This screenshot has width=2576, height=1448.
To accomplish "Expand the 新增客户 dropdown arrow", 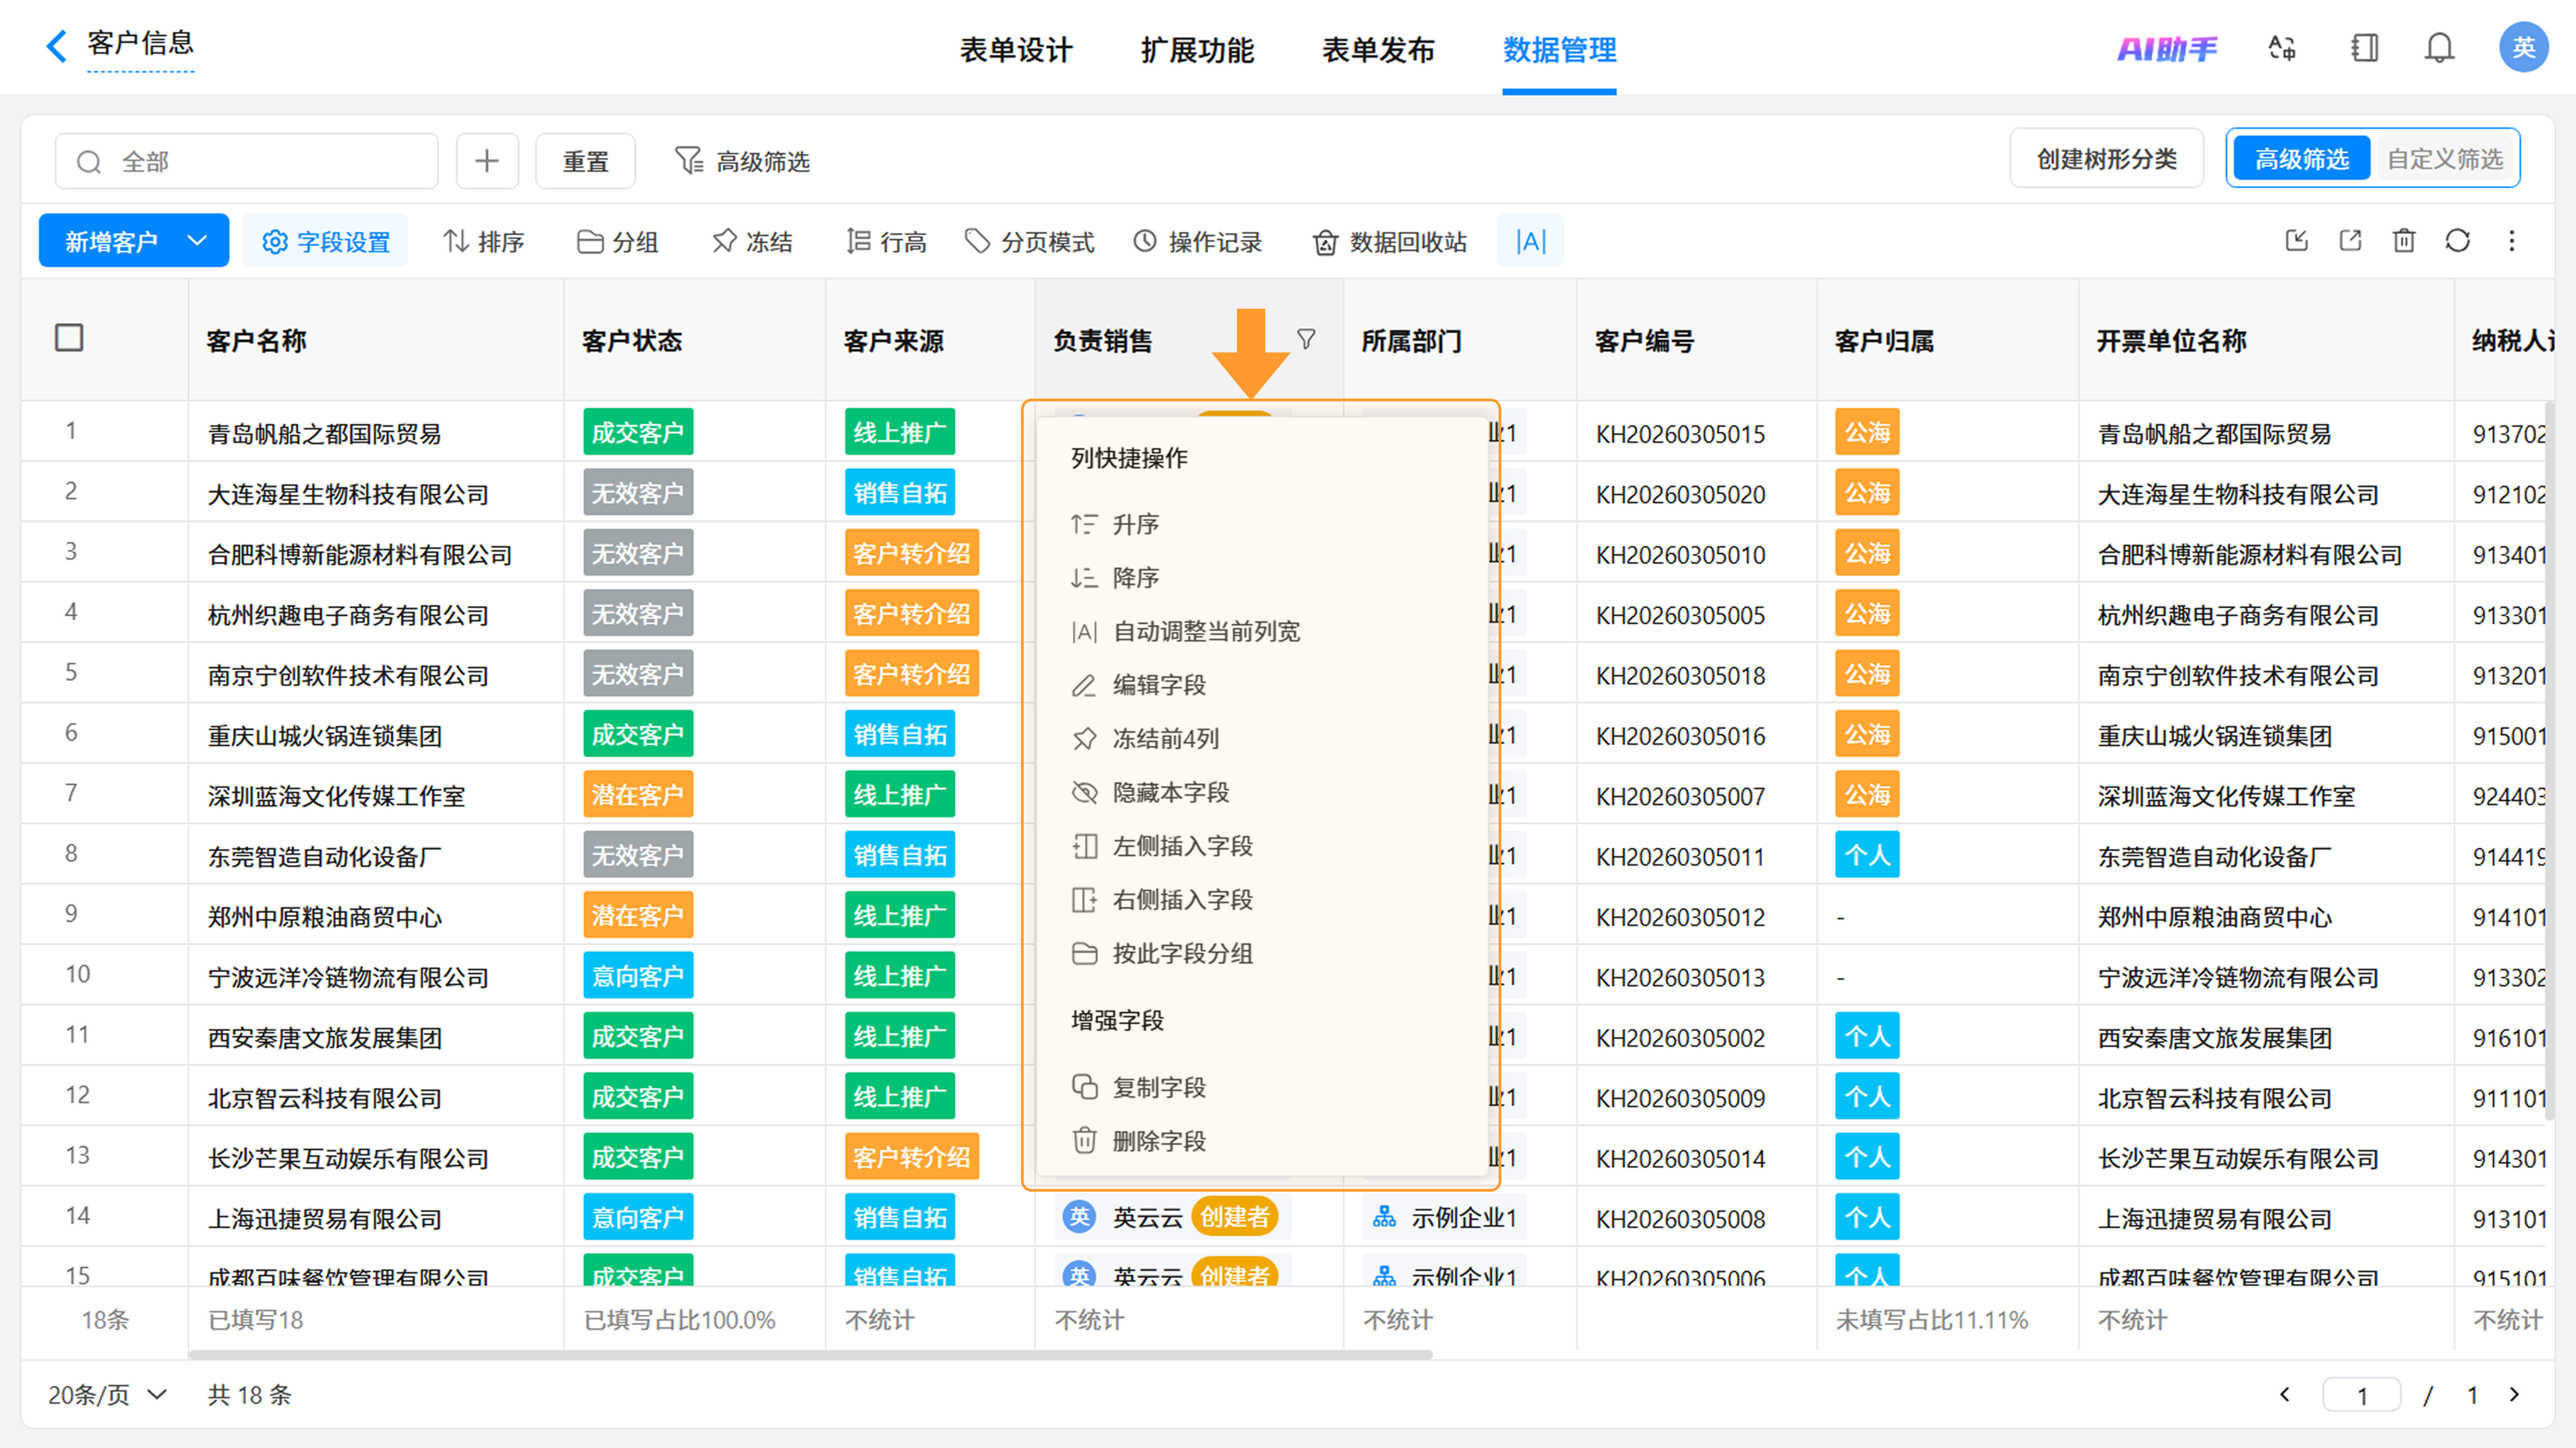I will pyautogui.click(x=197, y=240).
